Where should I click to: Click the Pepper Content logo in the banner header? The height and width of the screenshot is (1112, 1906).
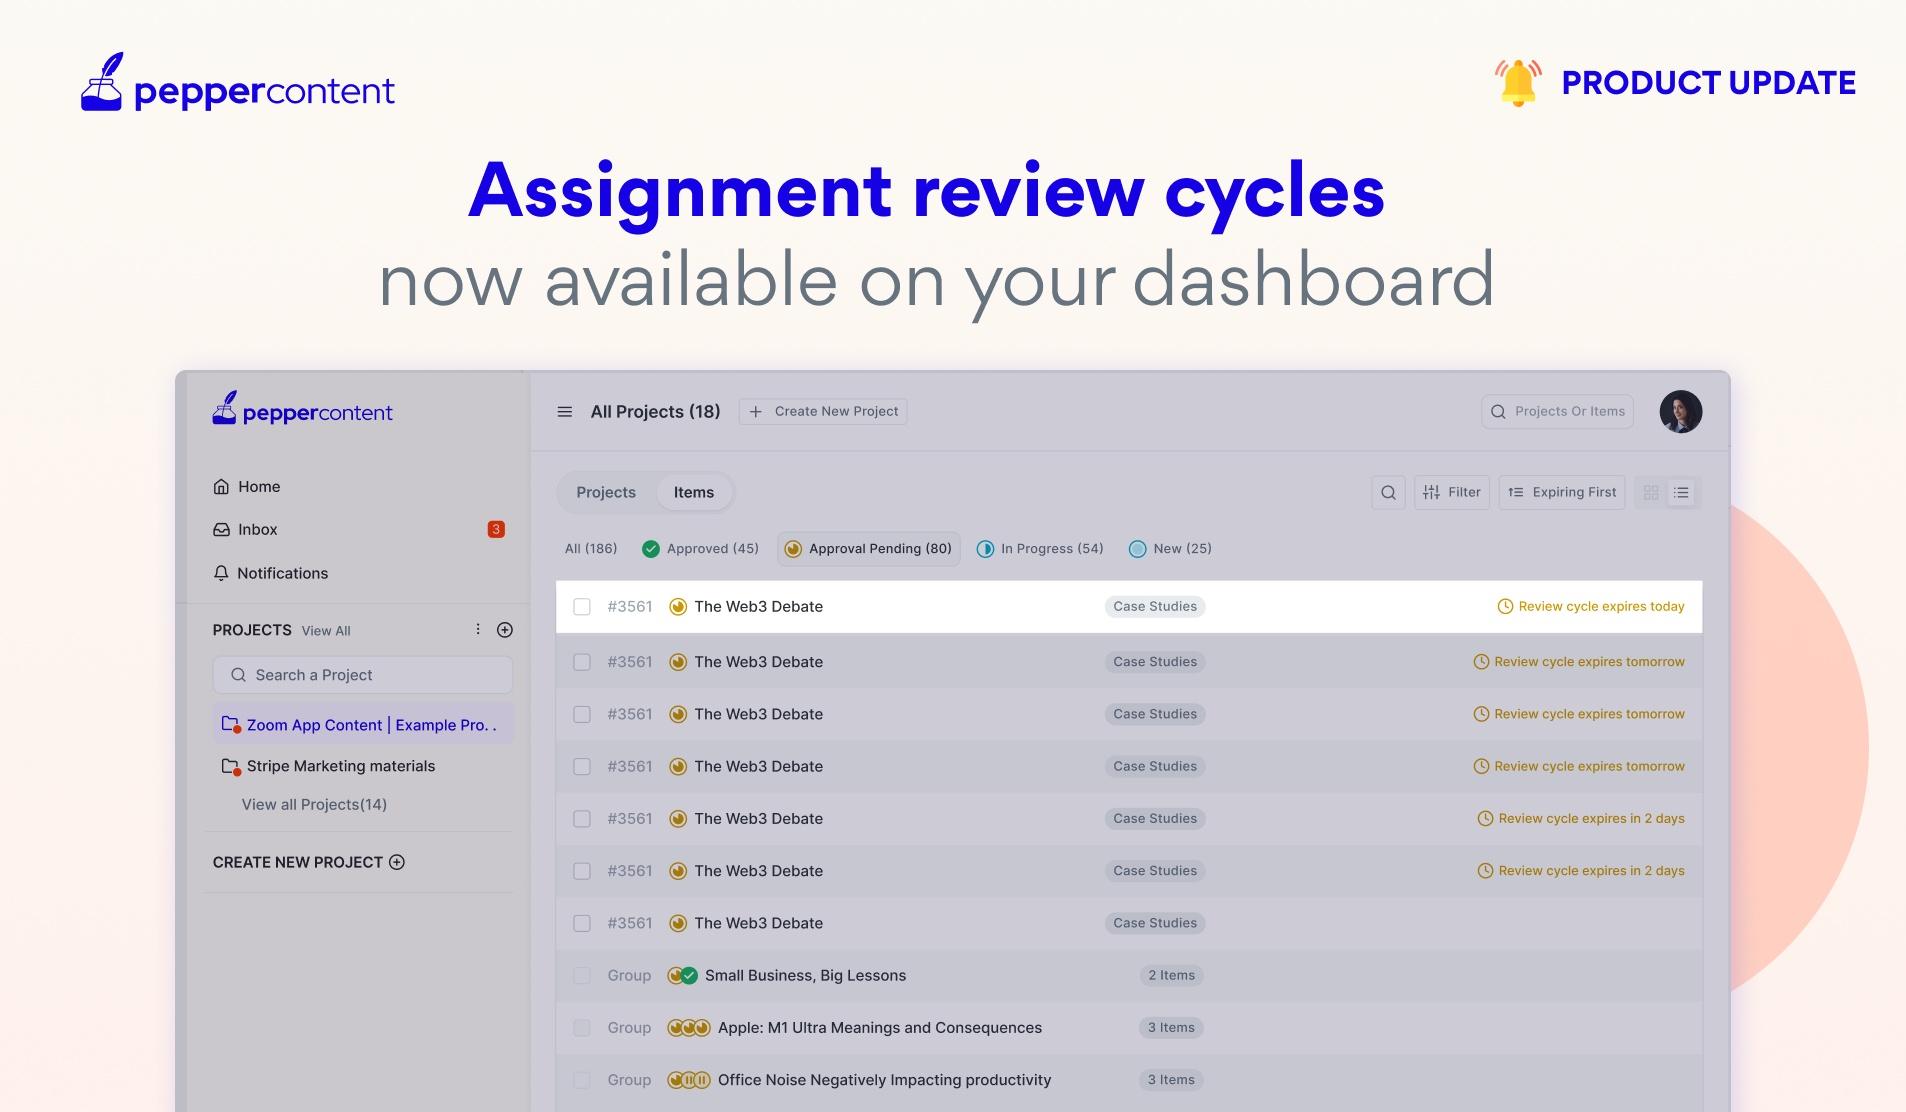pyautogui.click(x=238, y=84)
